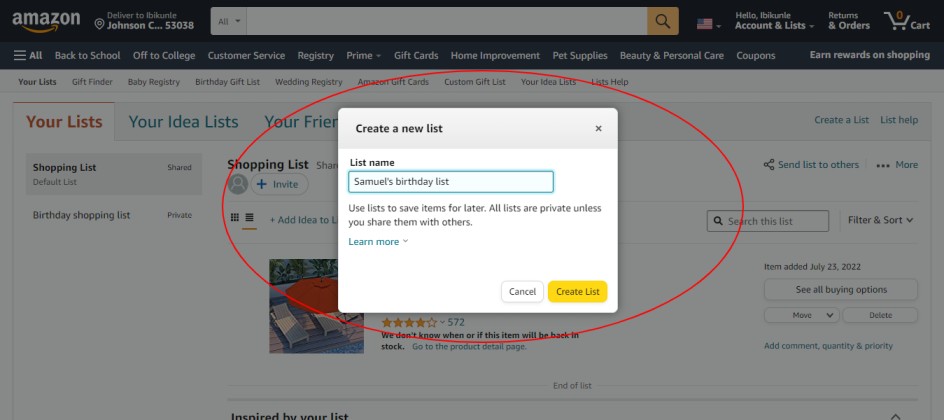Screen dimensions: 944x420
Task: Click See all buying options
Action: 841,289
